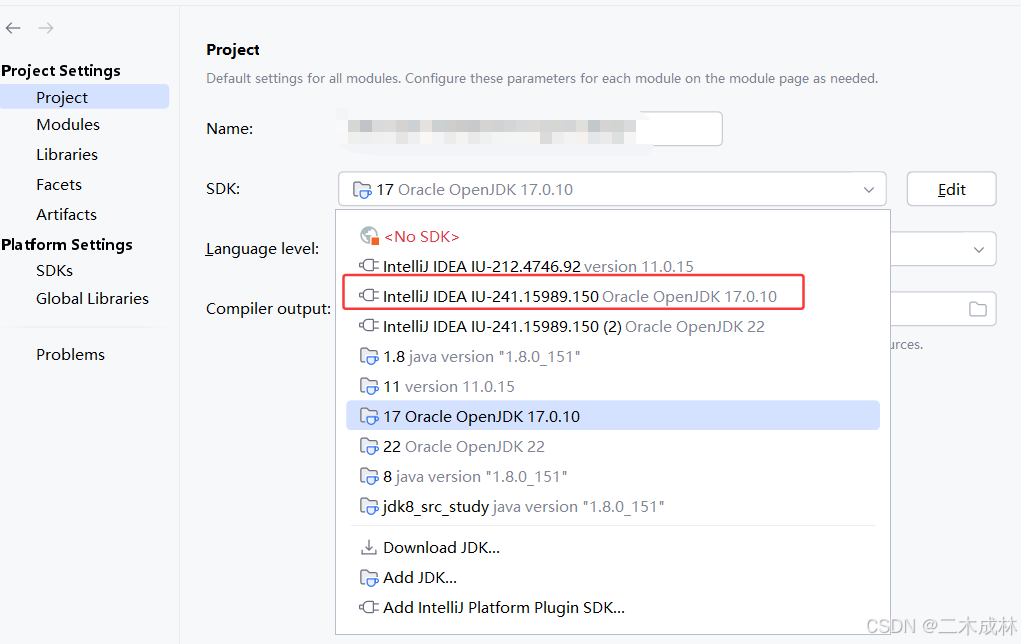Click the project Name input field
The image size is (1021, 644).
tap(530, 129)
